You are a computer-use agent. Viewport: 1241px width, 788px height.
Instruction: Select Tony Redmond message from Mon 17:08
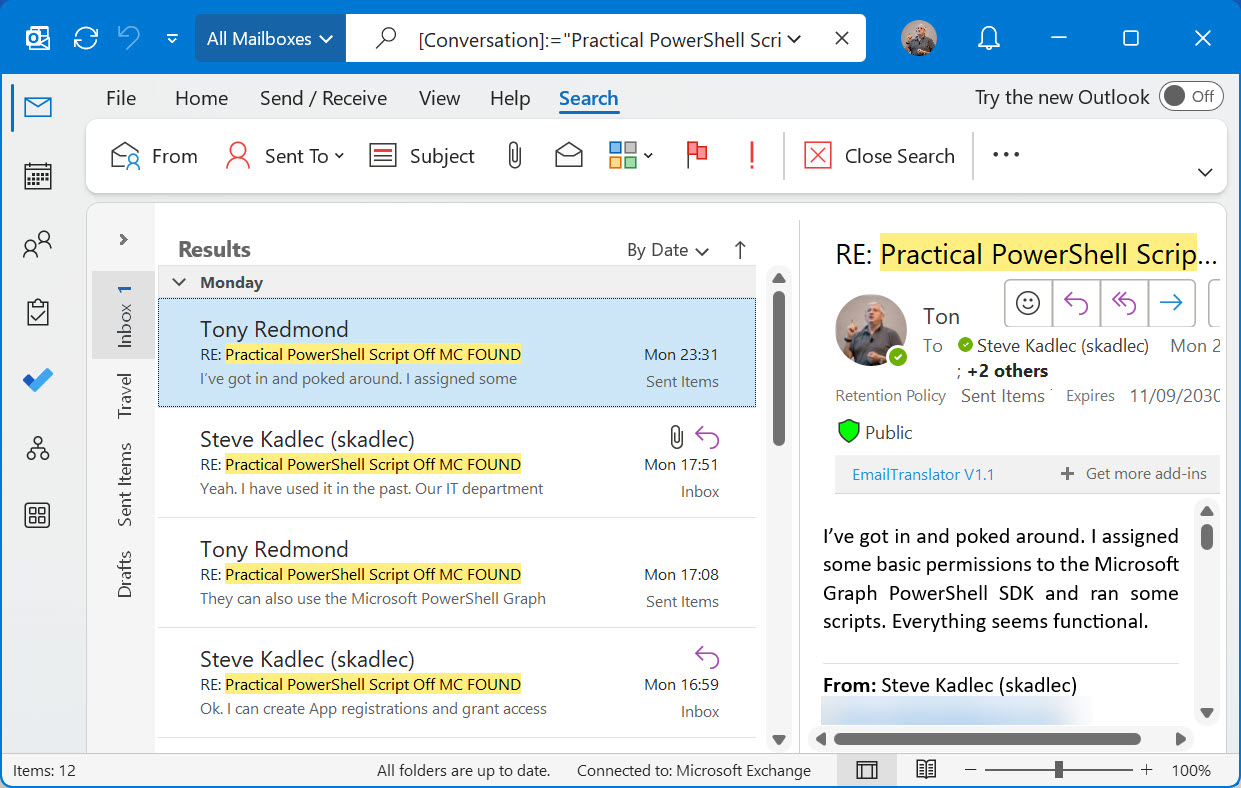(457, 573)
